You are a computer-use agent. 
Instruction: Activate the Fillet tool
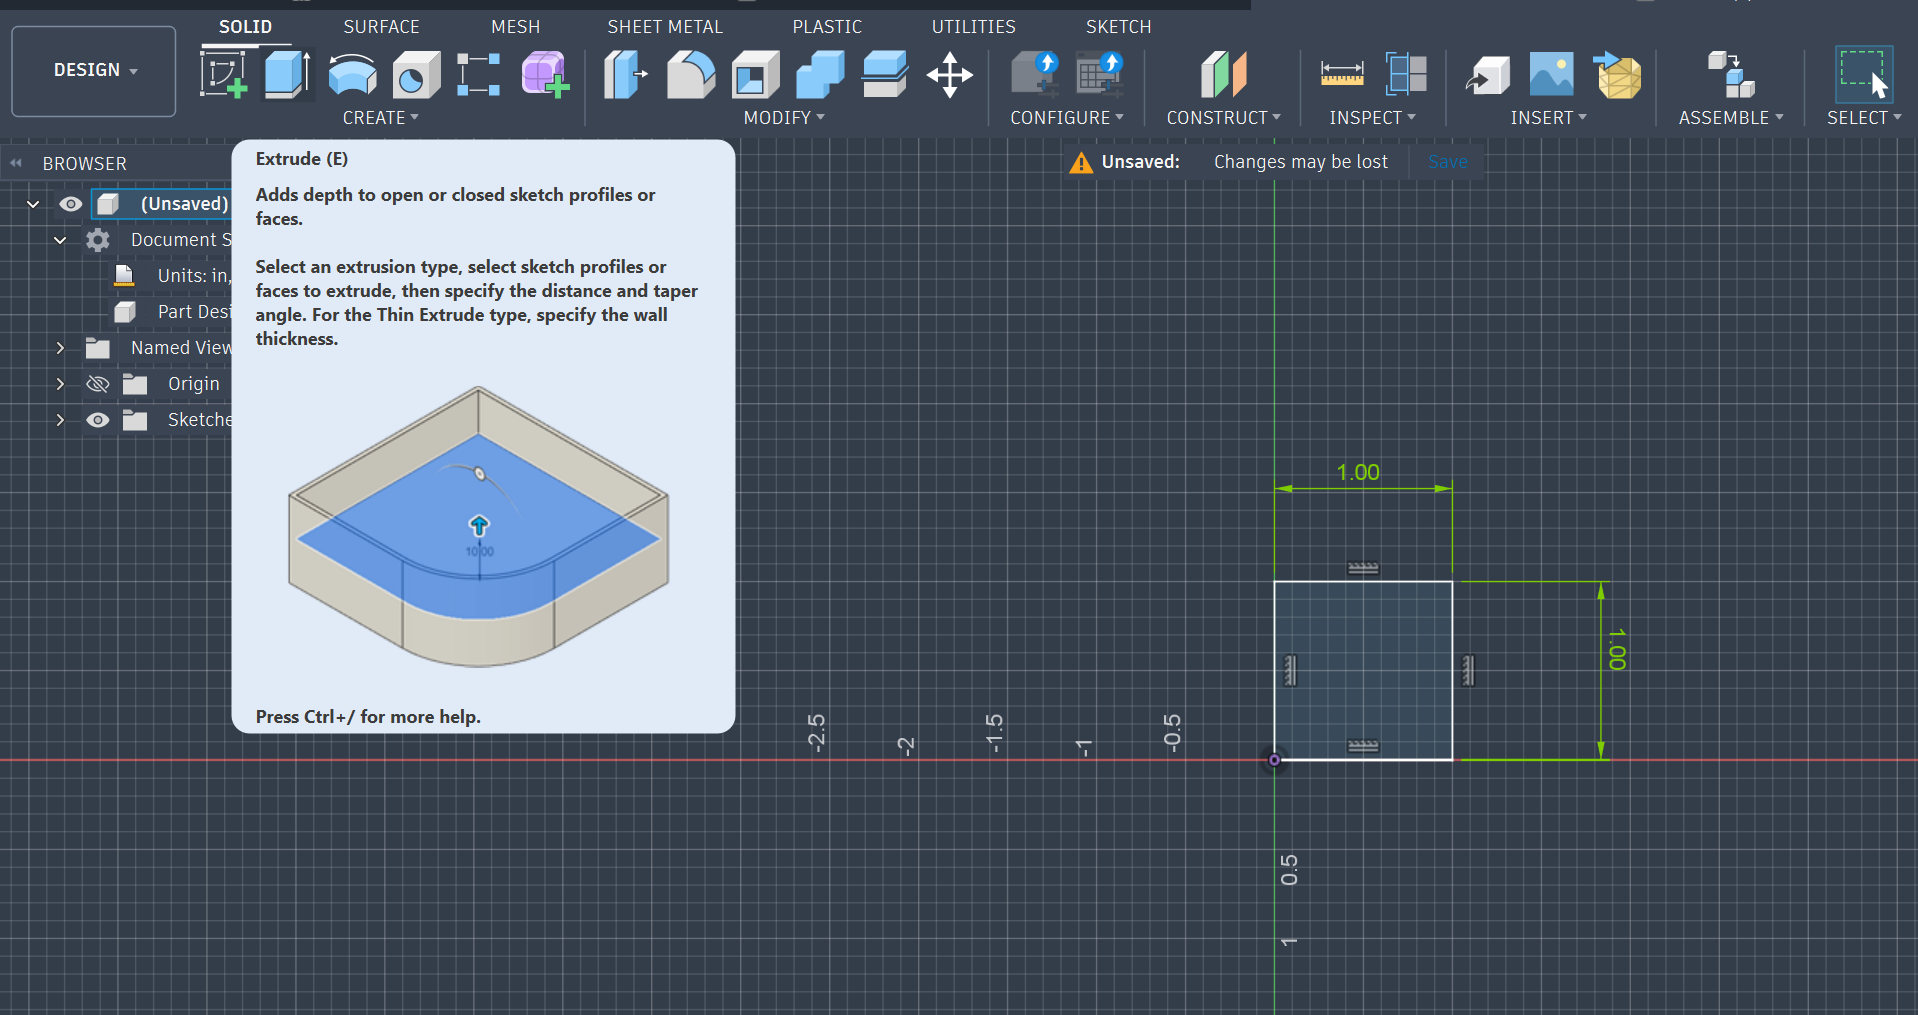click(691, 75)
